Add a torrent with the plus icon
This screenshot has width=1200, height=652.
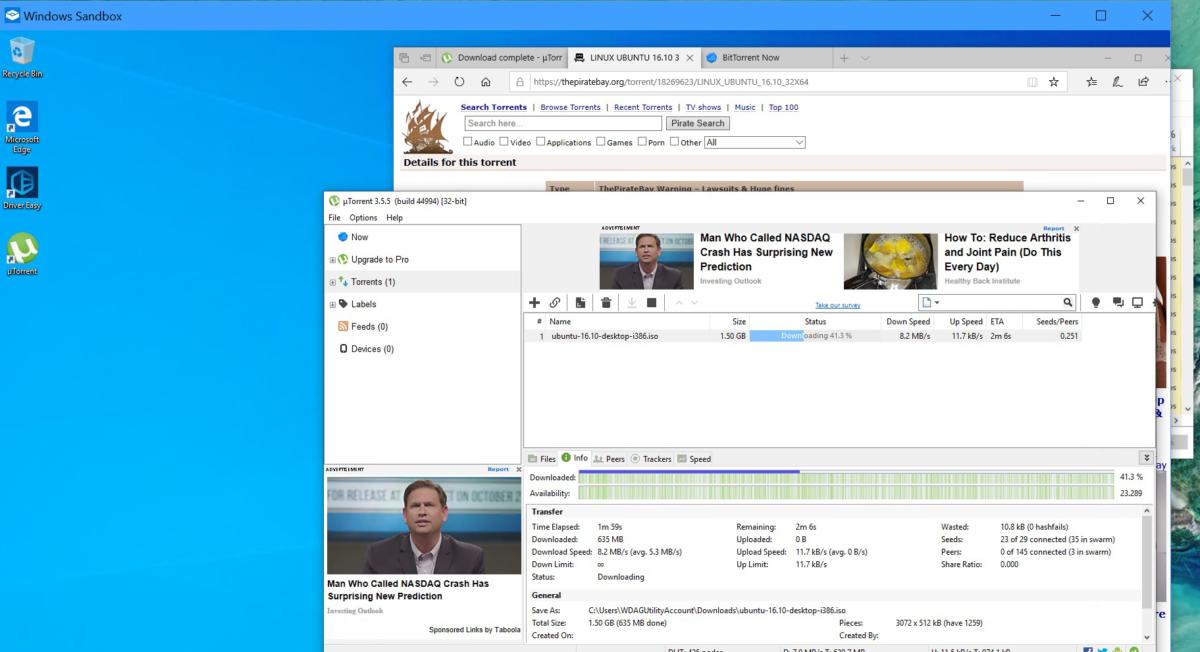coord(534,302)
